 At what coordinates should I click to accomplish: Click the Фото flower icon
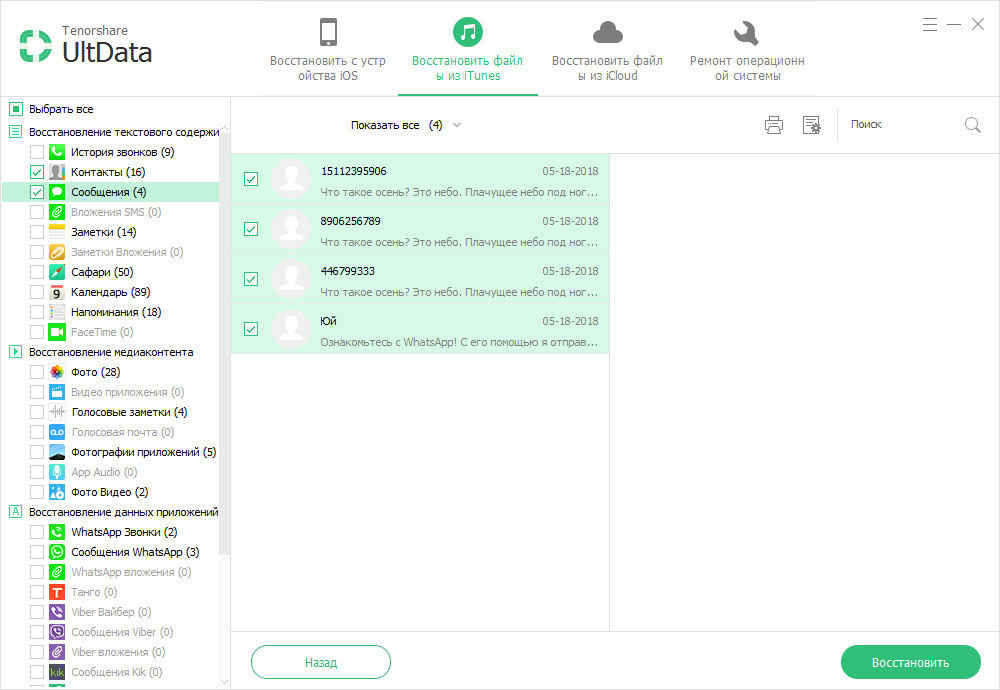click(x=57, y=372)
